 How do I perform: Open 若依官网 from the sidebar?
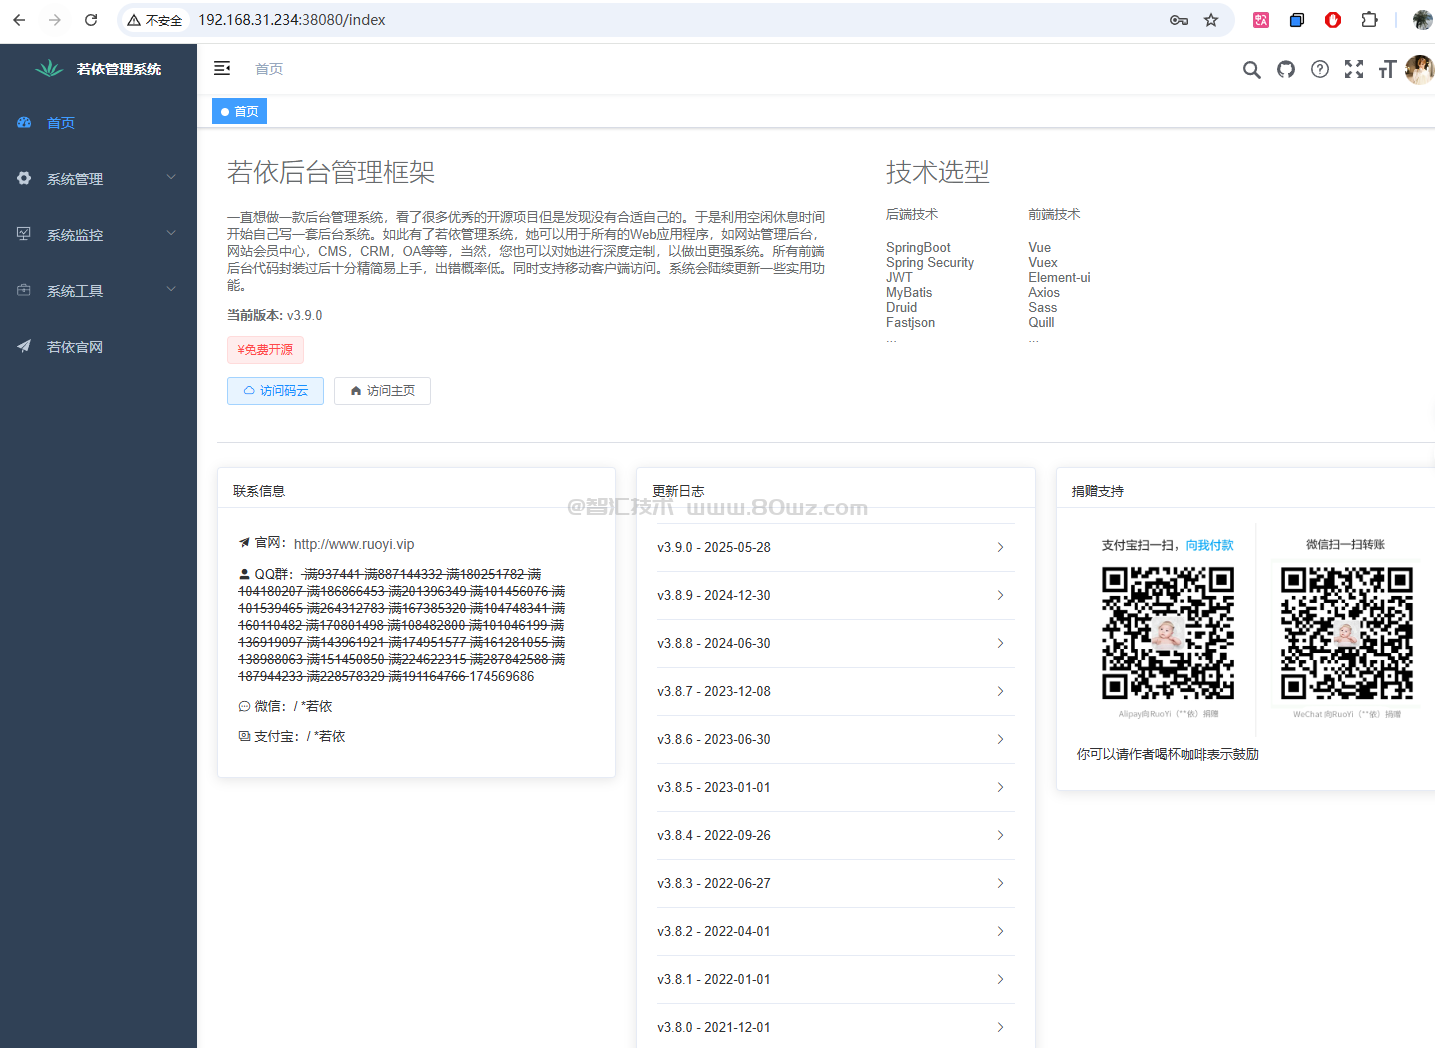(75, 347)
